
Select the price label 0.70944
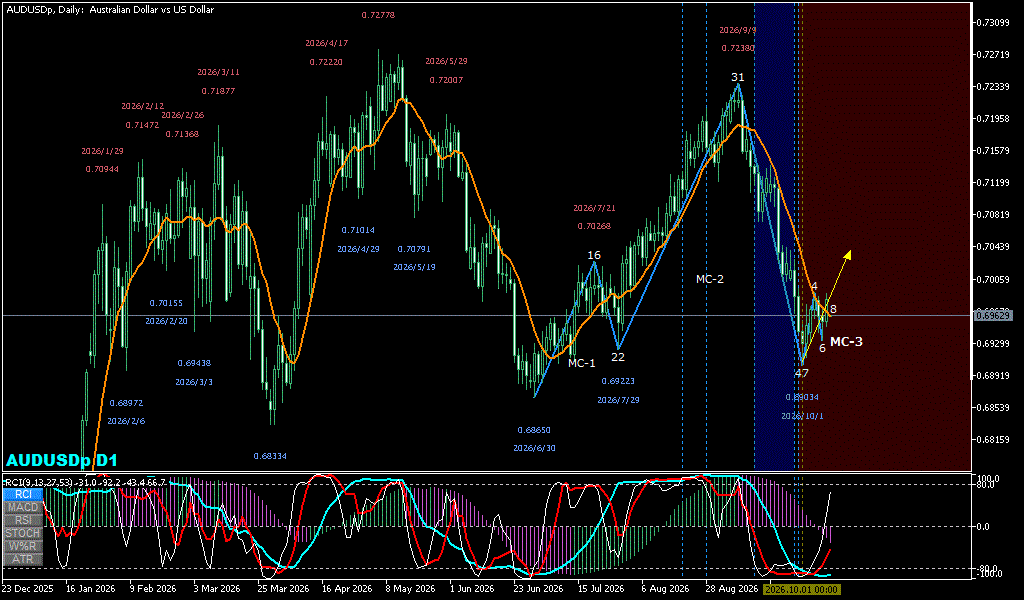click(x=103, y=170)
